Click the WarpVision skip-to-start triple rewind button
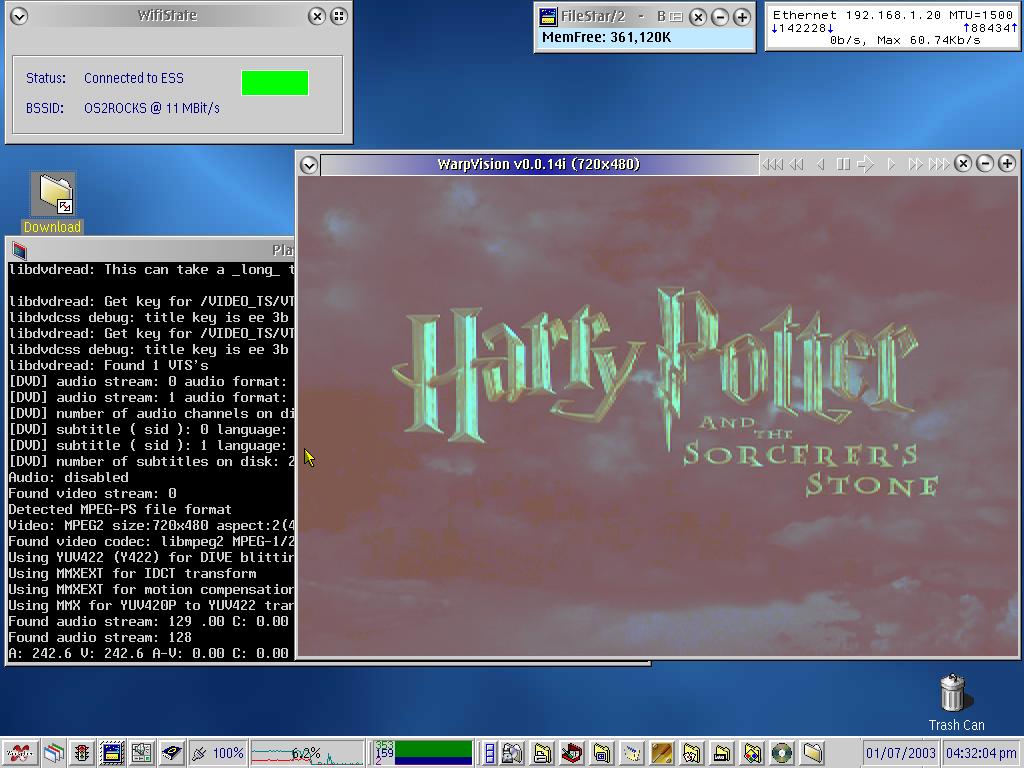 (x=773, y=164)
